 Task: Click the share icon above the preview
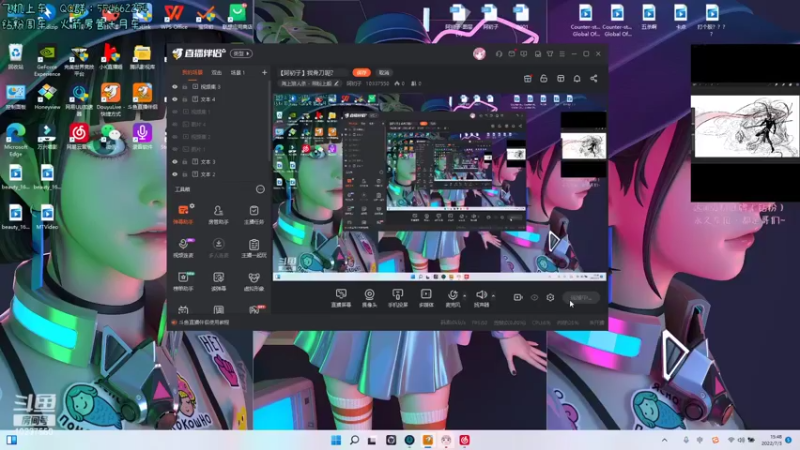pos(593,79)
